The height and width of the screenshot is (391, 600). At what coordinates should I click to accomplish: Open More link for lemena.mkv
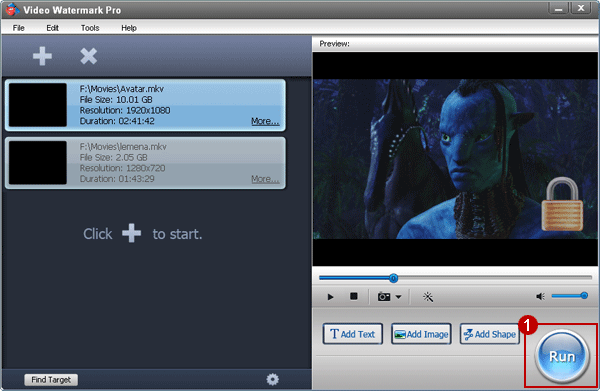pos(265,179)
